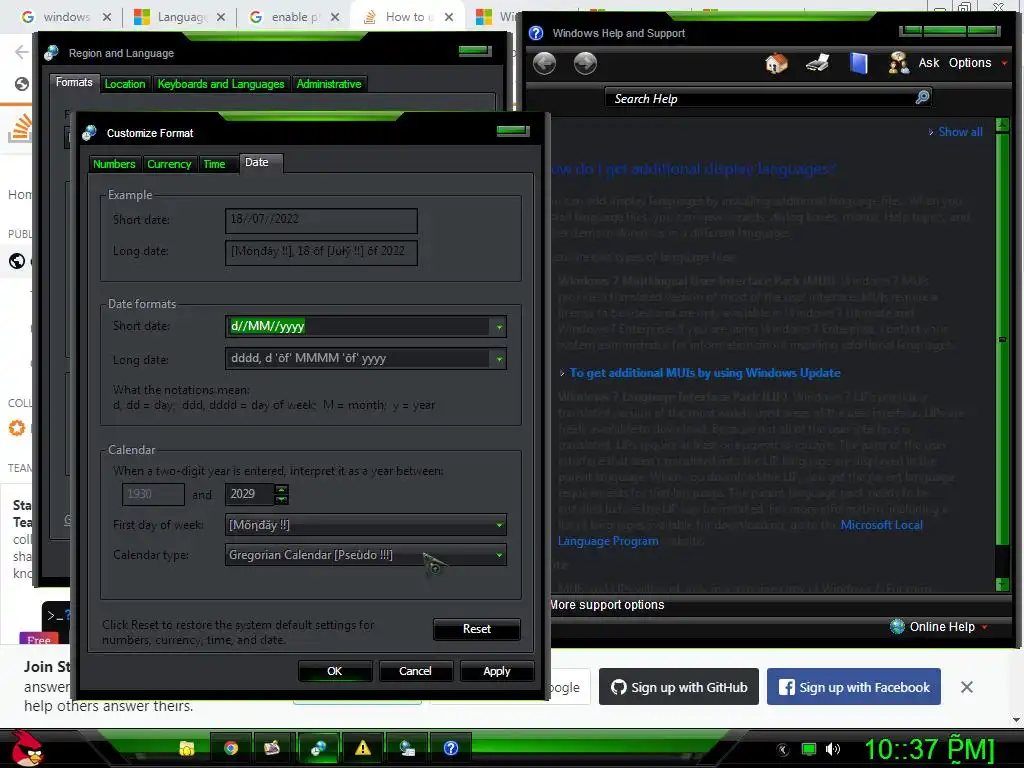This screenshot has height=768, width=1024.
Task: Select Formats tab in Region and Language
Action: coord(74,82)
